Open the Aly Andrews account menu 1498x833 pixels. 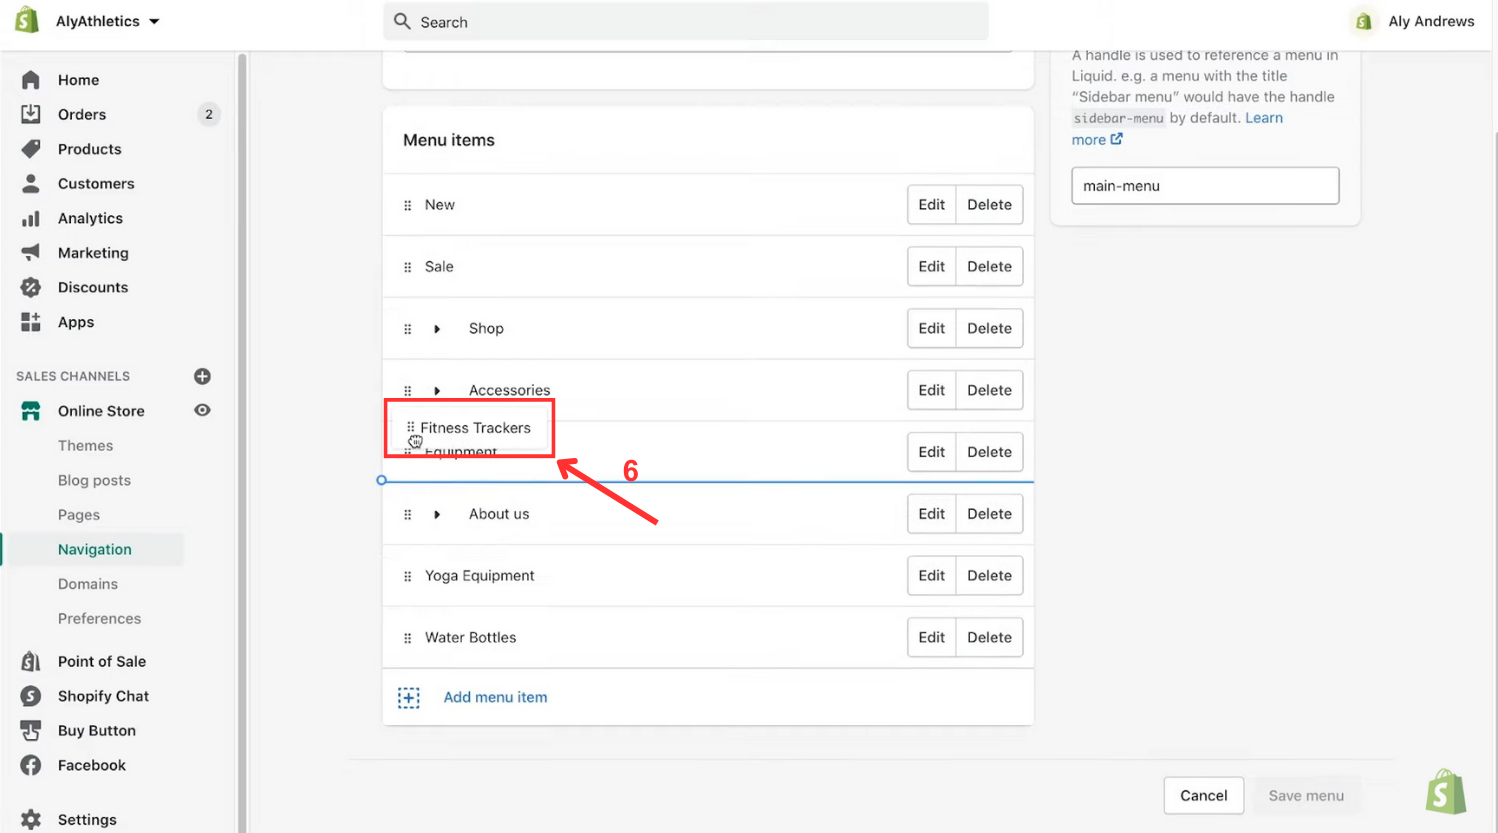coord(1412,21)
